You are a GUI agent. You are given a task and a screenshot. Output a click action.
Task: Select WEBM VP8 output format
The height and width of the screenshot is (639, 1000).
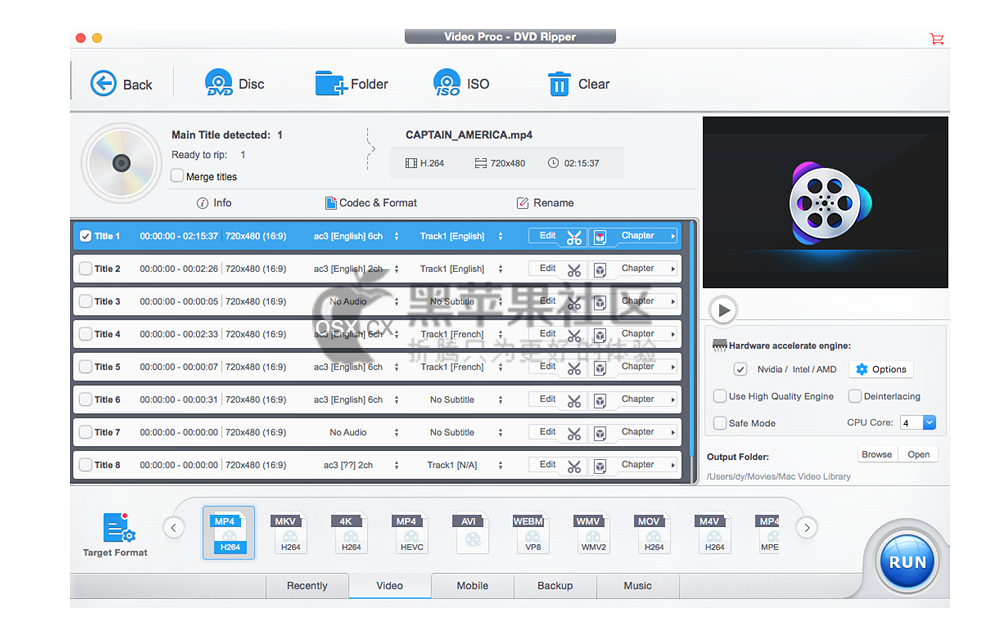[x=531, y=533]
